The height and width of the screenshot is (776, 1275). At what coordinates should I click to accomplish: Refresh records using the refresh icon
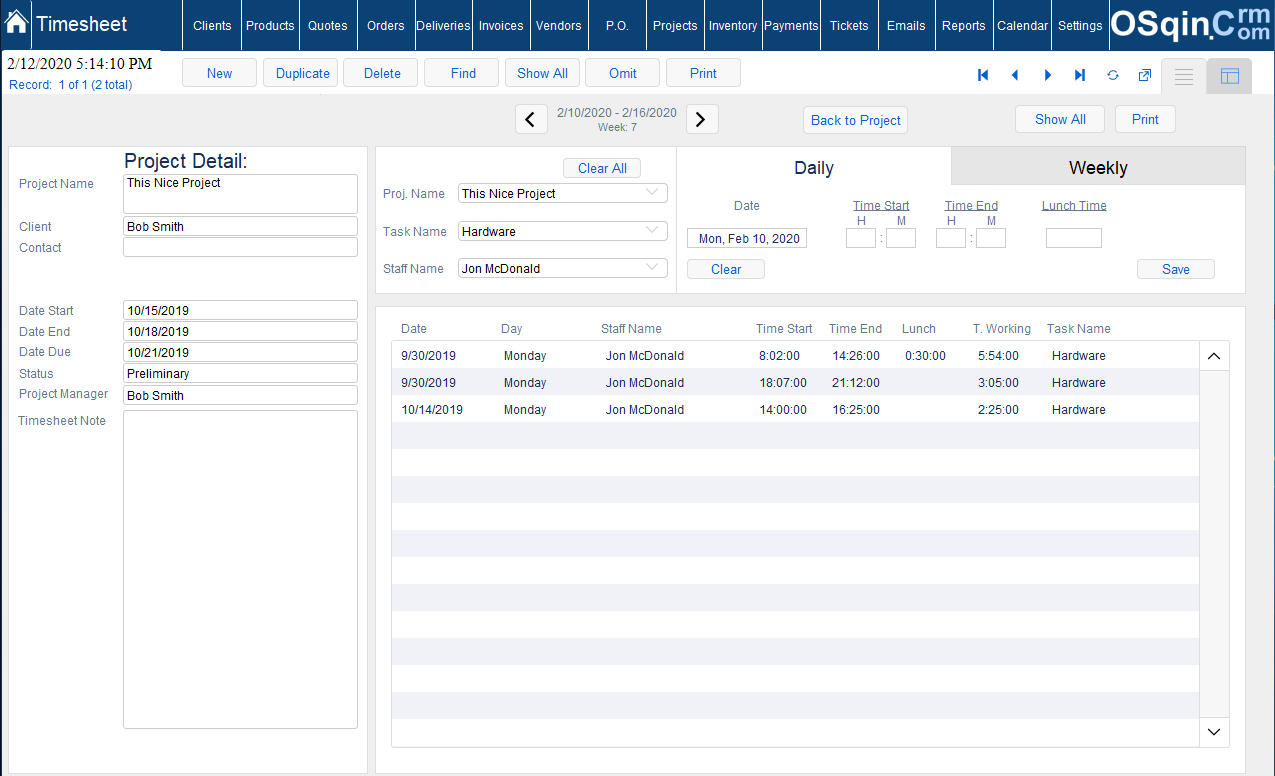pyautogui.click(x=1112, y=74)
